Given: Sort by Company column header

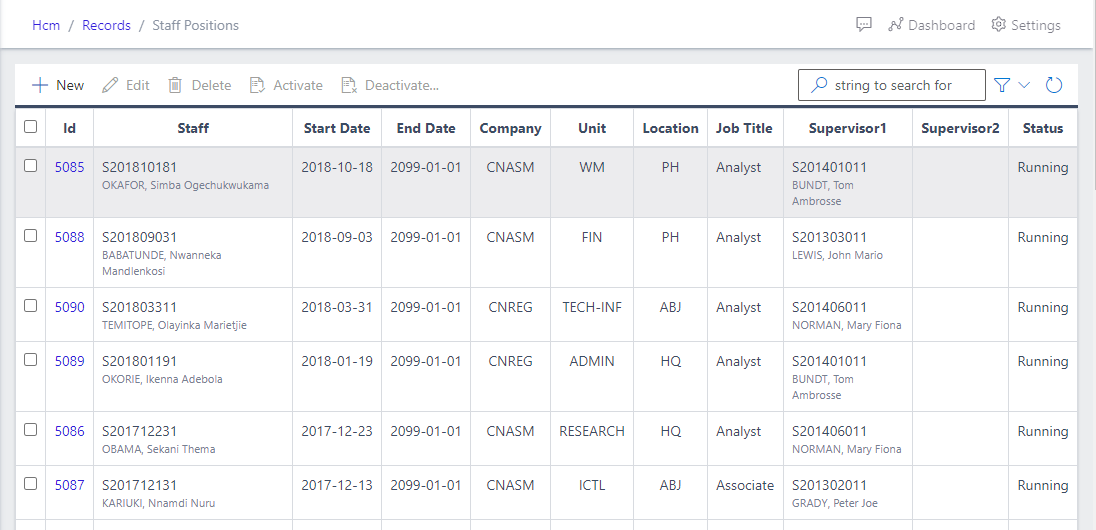Looking at the screenshot, I should (510, 128).
